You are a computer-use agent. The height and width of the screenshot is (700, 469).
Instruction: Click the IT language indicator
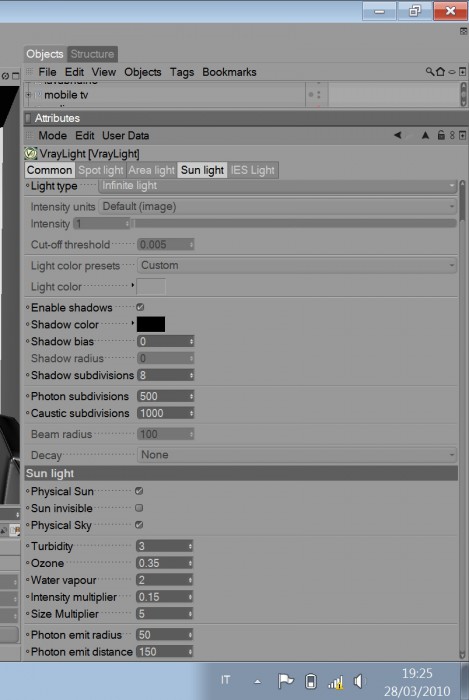[x=225, y=680]
